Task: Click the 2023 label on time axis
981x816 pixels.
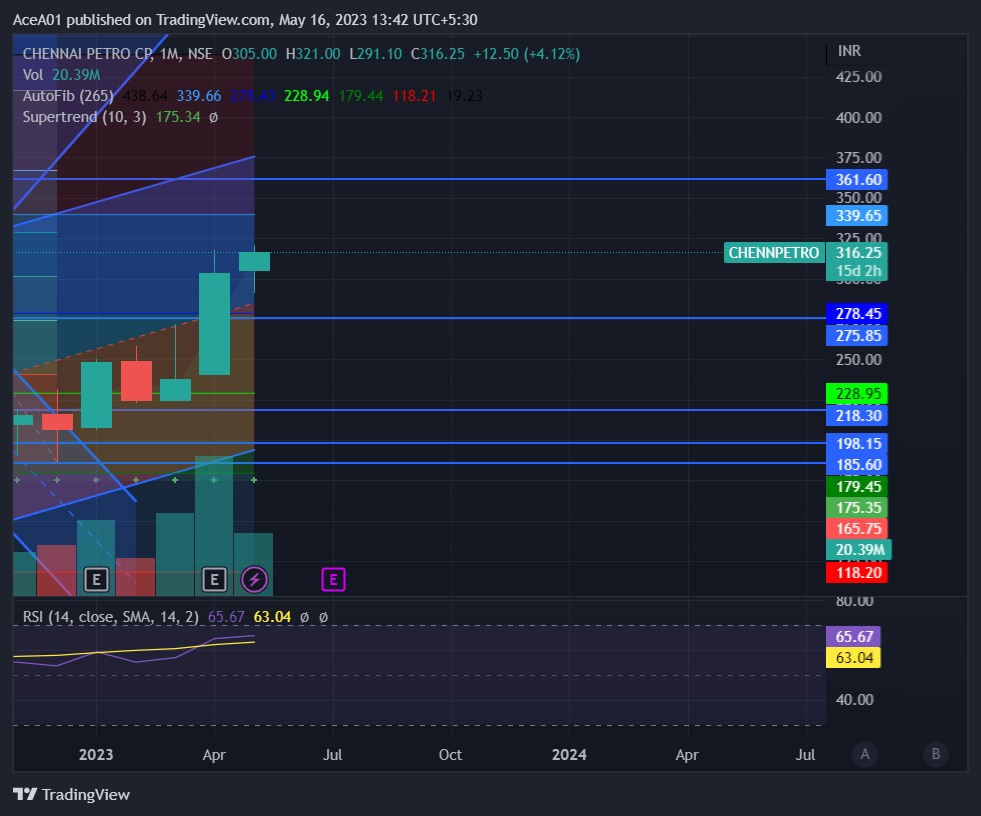Action: coord(96,755)
